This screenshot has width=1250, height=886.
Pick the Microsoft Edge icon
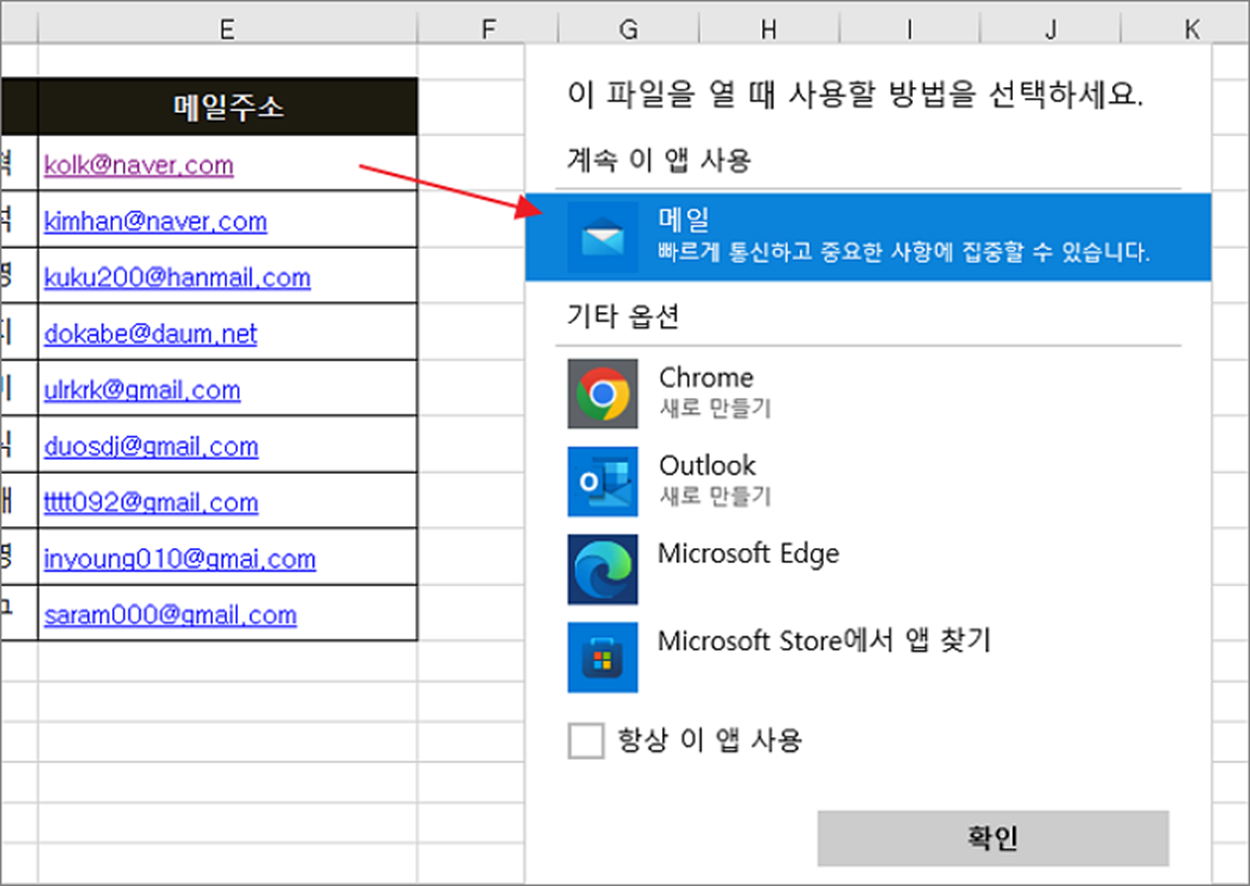(603, 569)
